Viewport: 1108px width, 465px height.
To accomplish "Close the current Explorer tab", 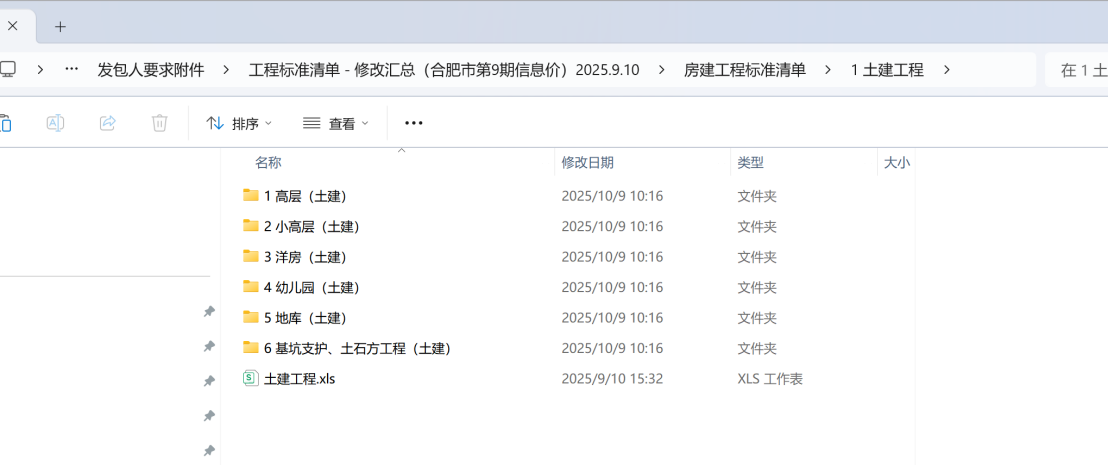I will click(x=14, y=27).
